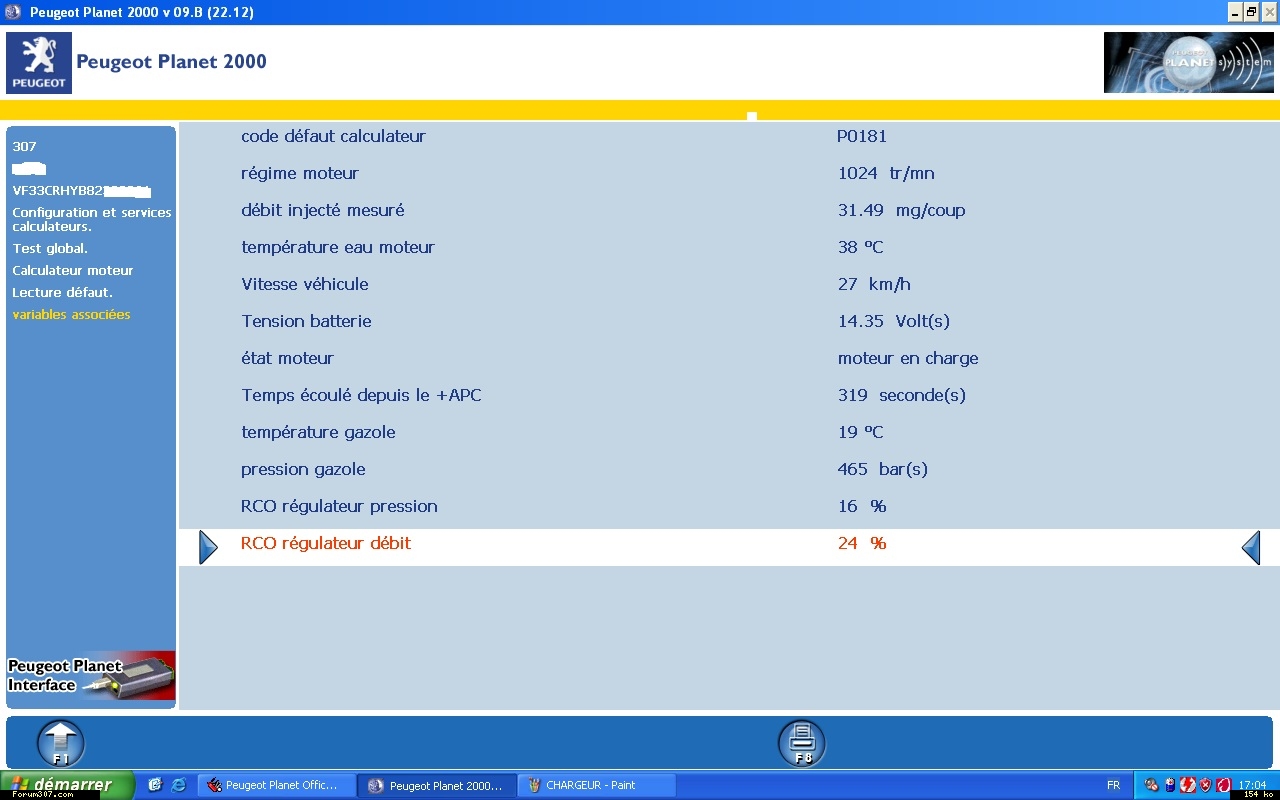Click the value '38 °C'
Viewport: 1280px width, 800px height.
click(860, 247)
